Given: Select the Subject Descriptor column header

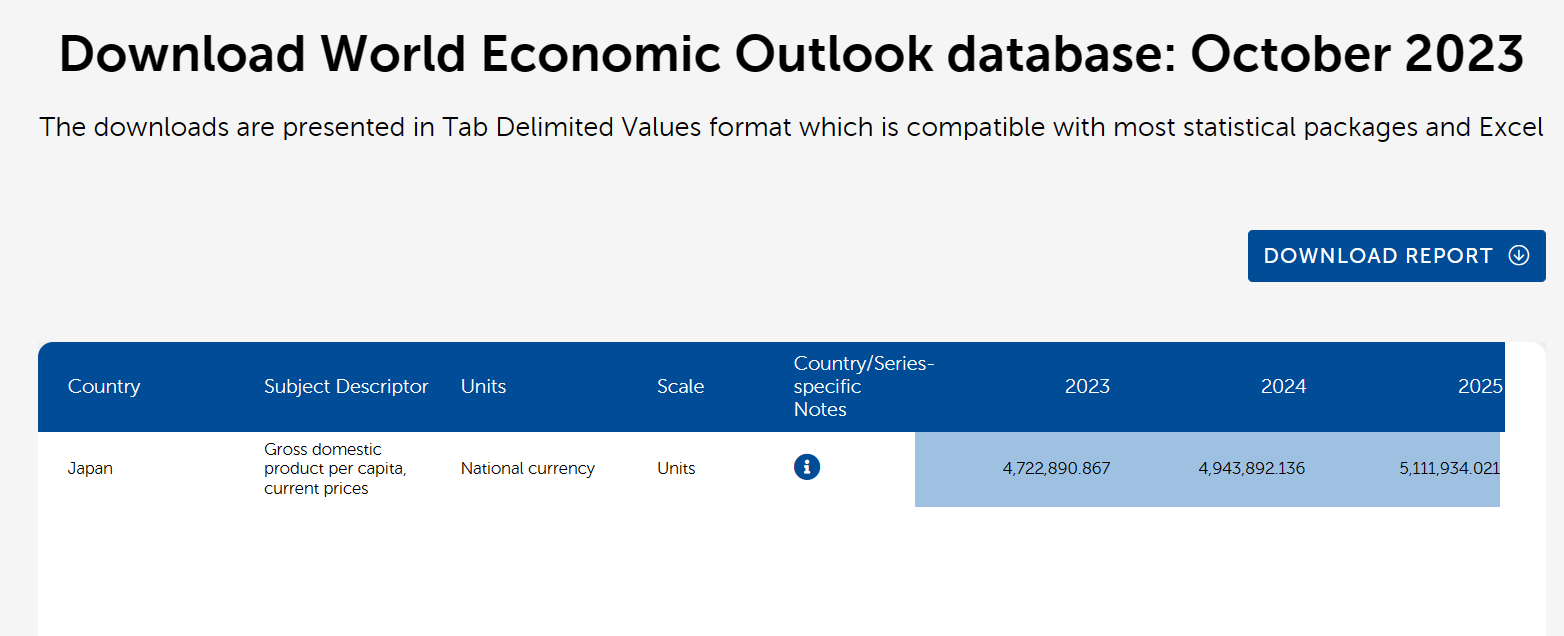Looking at the screenshot, I should (346, 387).
